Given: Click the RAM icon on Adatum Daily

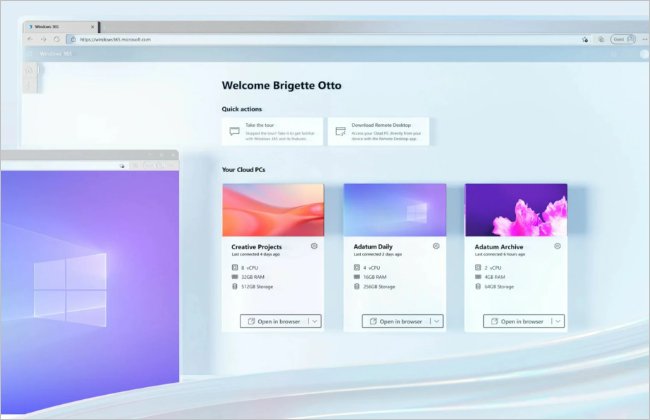Looking at the screenshot, I should (357, 277).
